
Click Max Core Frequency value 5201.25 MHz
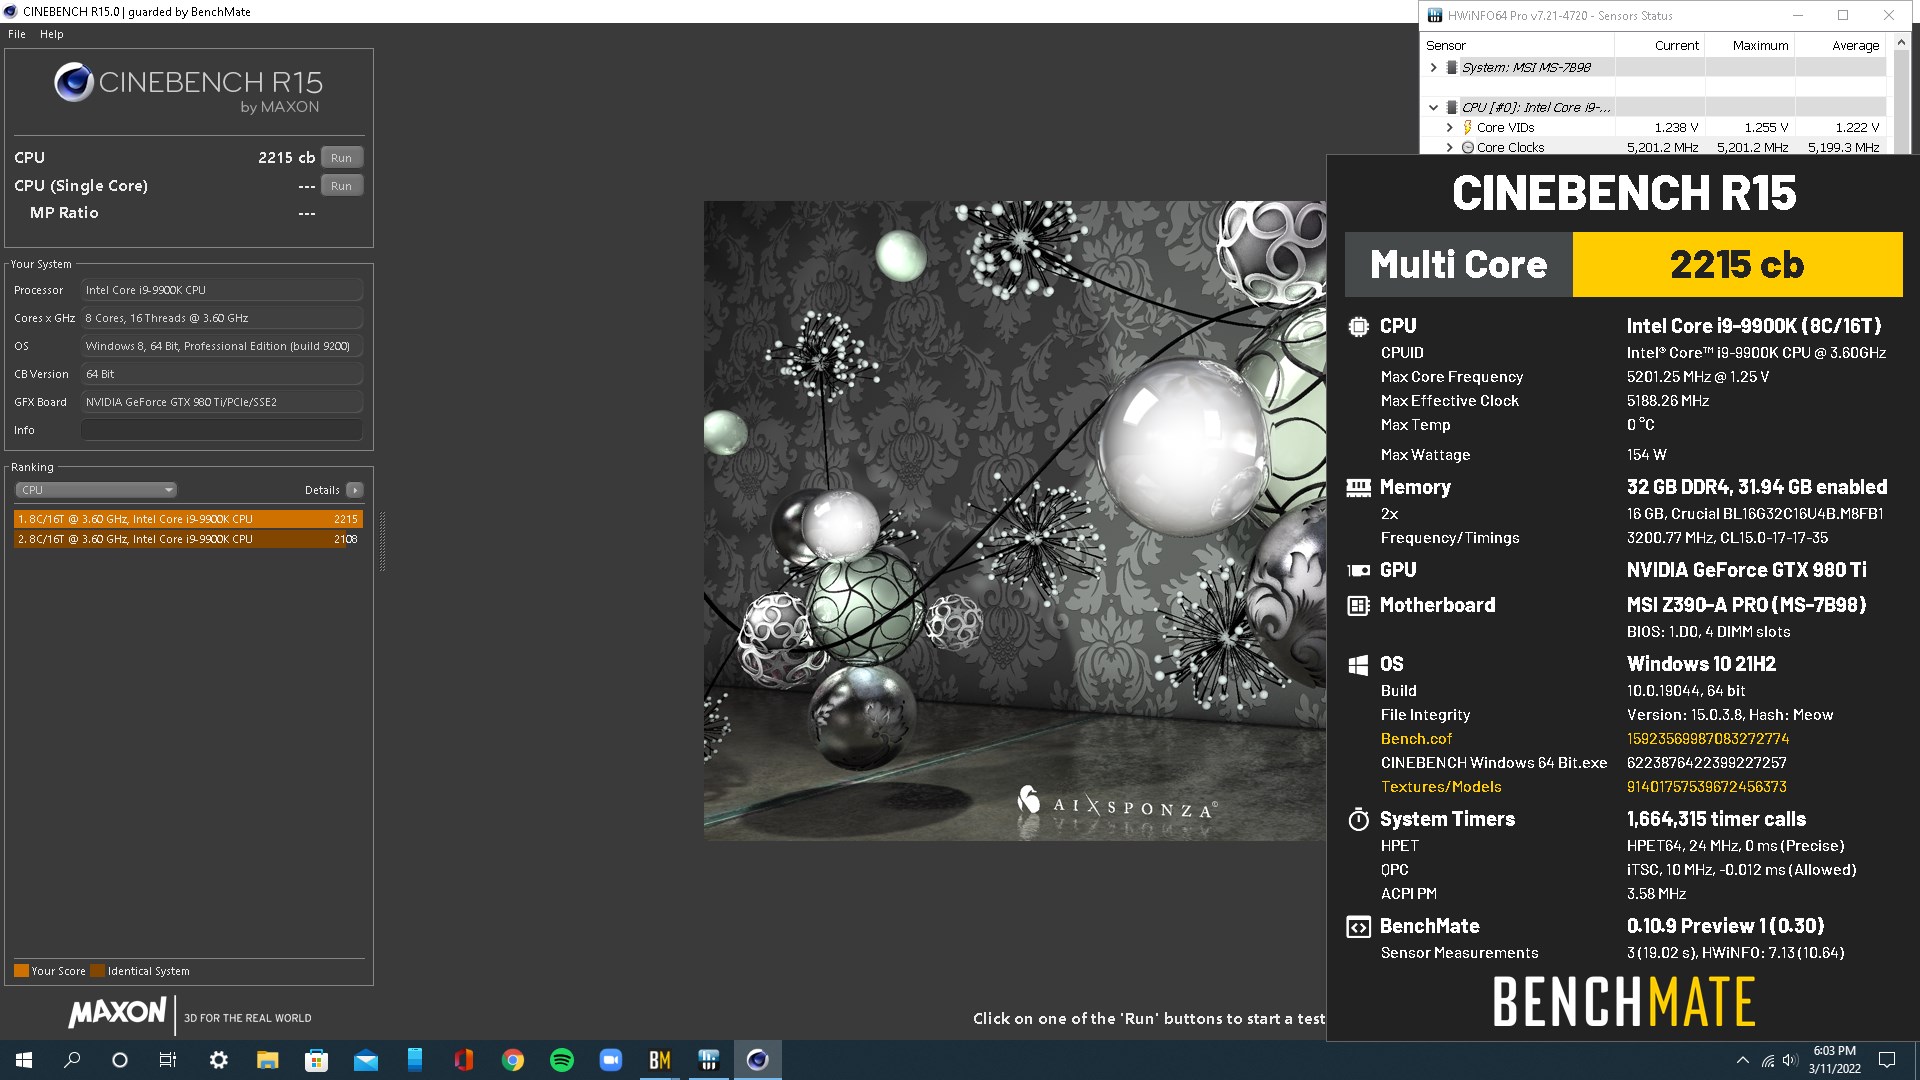pos(1698,377)
